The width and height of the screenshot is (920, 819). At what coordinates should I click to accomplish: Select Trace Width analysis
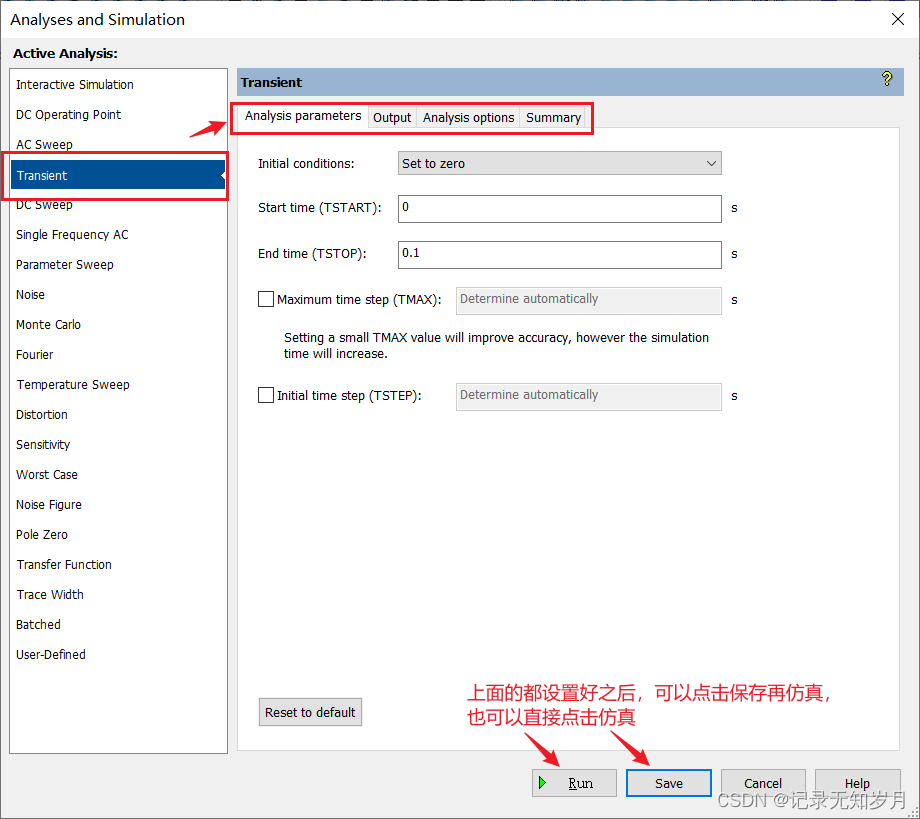118,594
